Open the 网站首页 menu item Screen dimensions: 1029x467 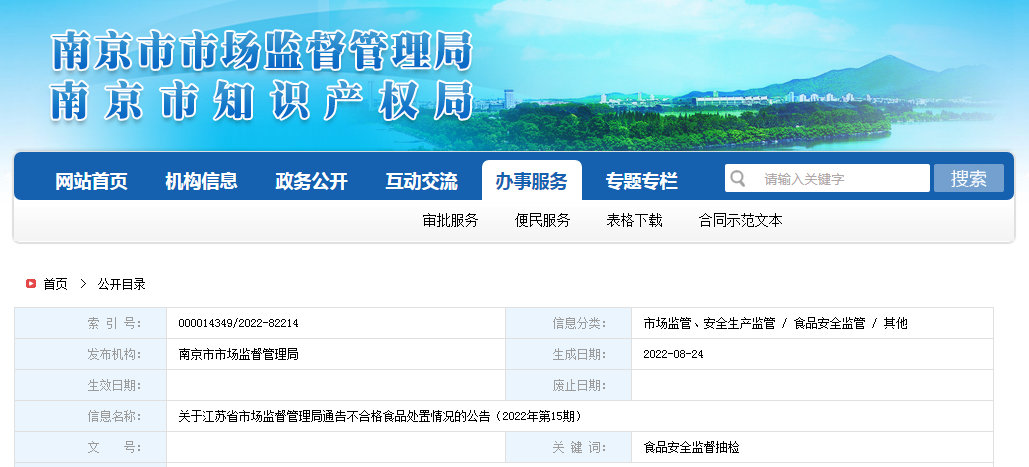coord(91,181)
